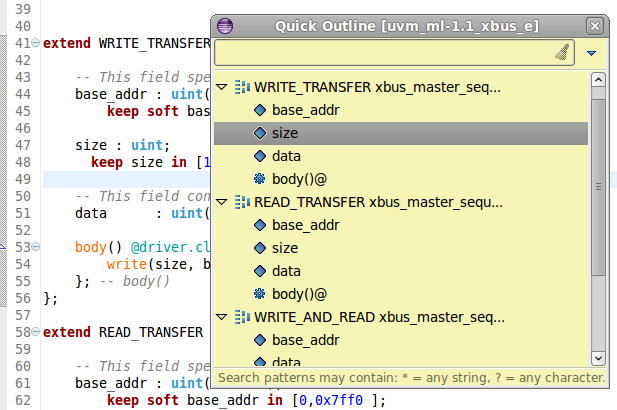Viewport: 617px width, 410px height.
Task: Select data field under WRITE_TRANSFER
Action: click(x=286, y=156)
